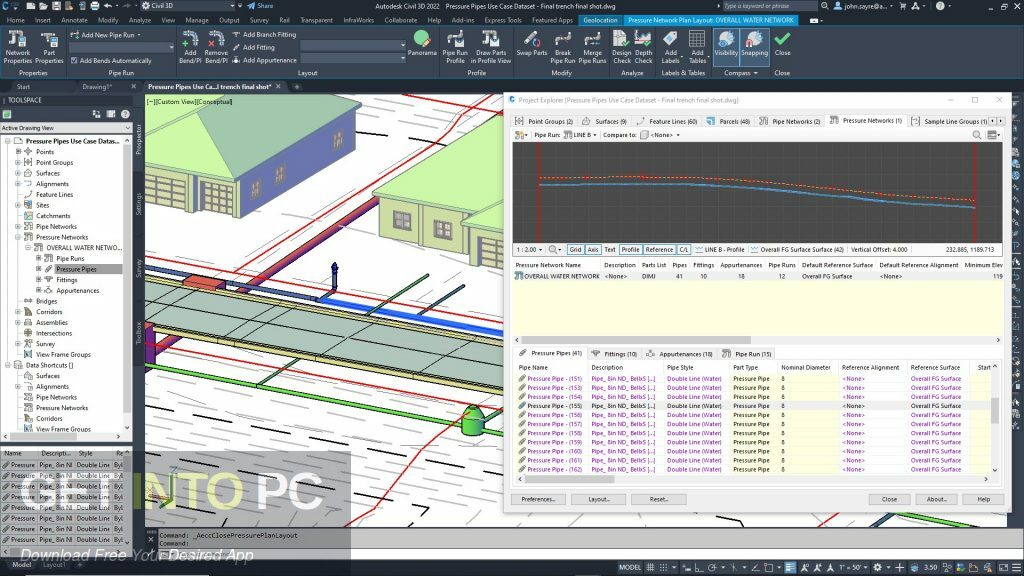Click the new drawing tab plus icon
Screen dimensions: 1024x576
coord(296,86)
